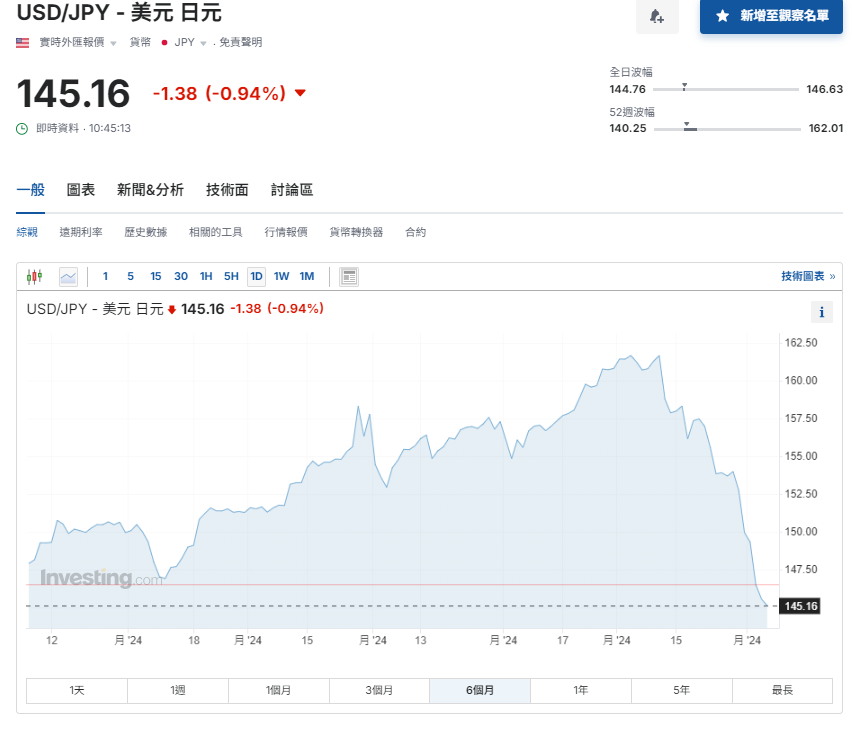
Task: Switch to the area chart icon
Action: pyautogui.click(x=68, y=276)
